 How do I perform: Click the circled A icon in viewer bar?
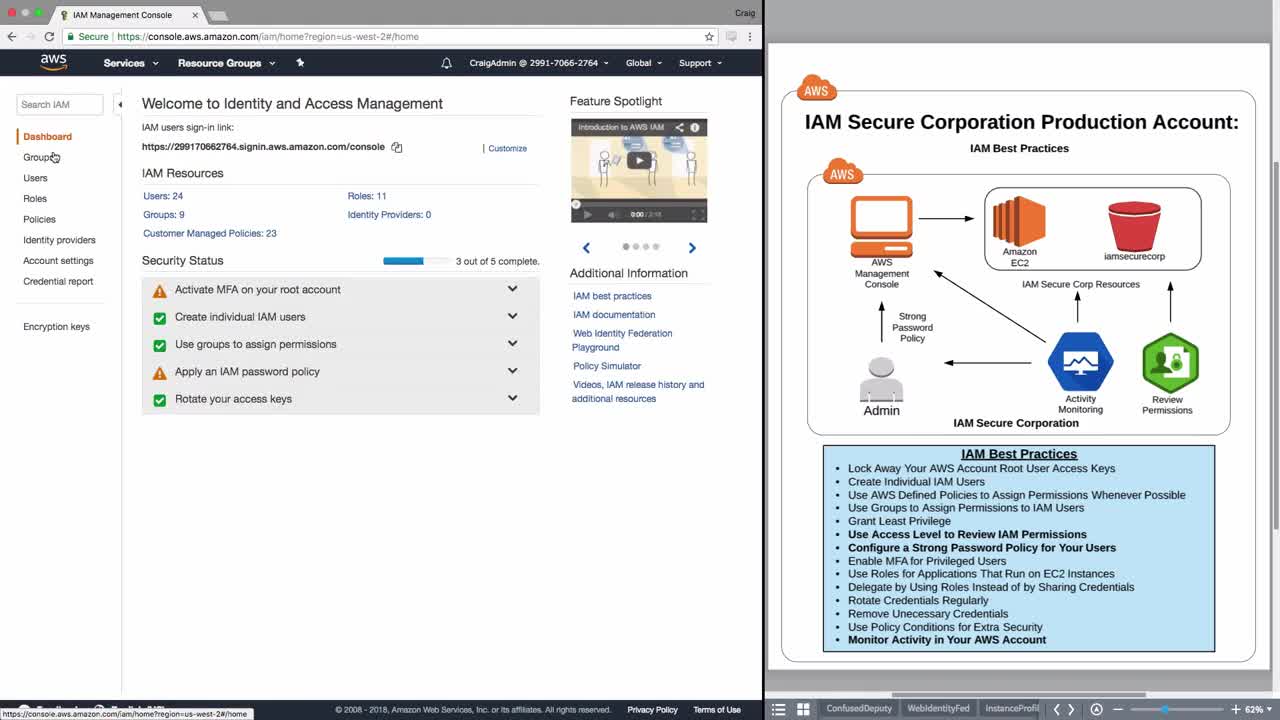pyautogui.click(x=1096, y=709)
